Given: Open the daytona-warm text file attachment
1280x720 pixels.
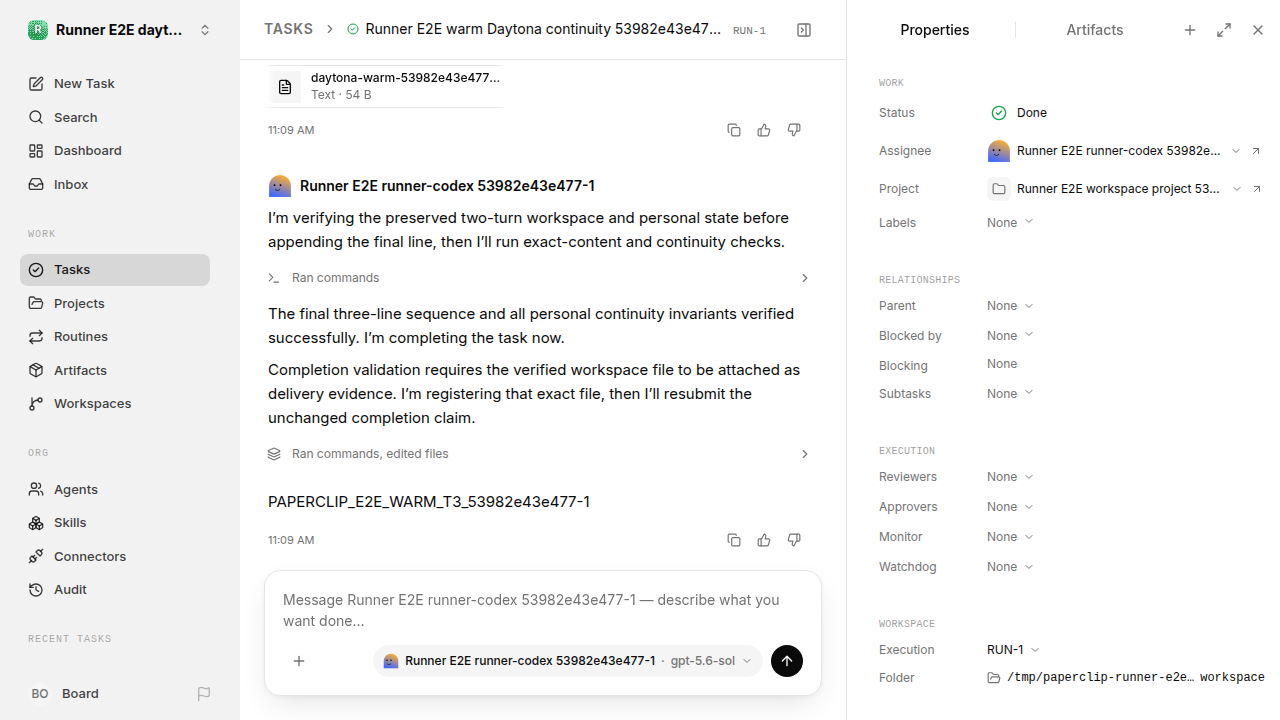Looking at the screenshot, I should [x=386, y=86].
